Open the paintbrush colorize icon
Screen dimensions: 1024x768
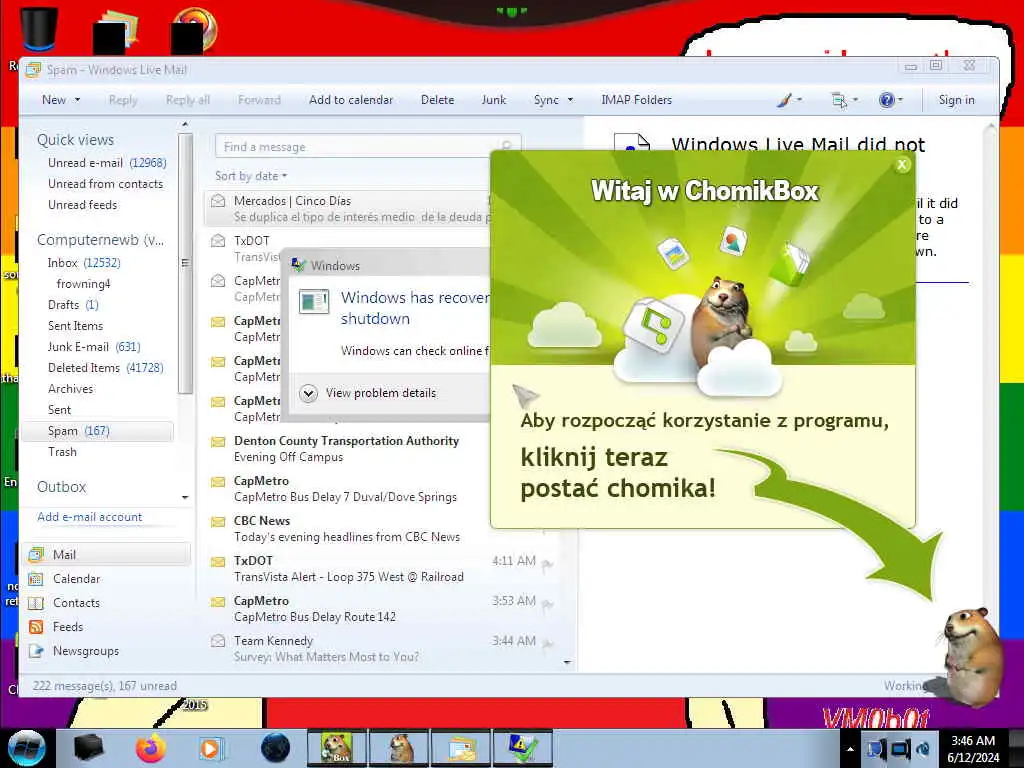pos(784,100)
